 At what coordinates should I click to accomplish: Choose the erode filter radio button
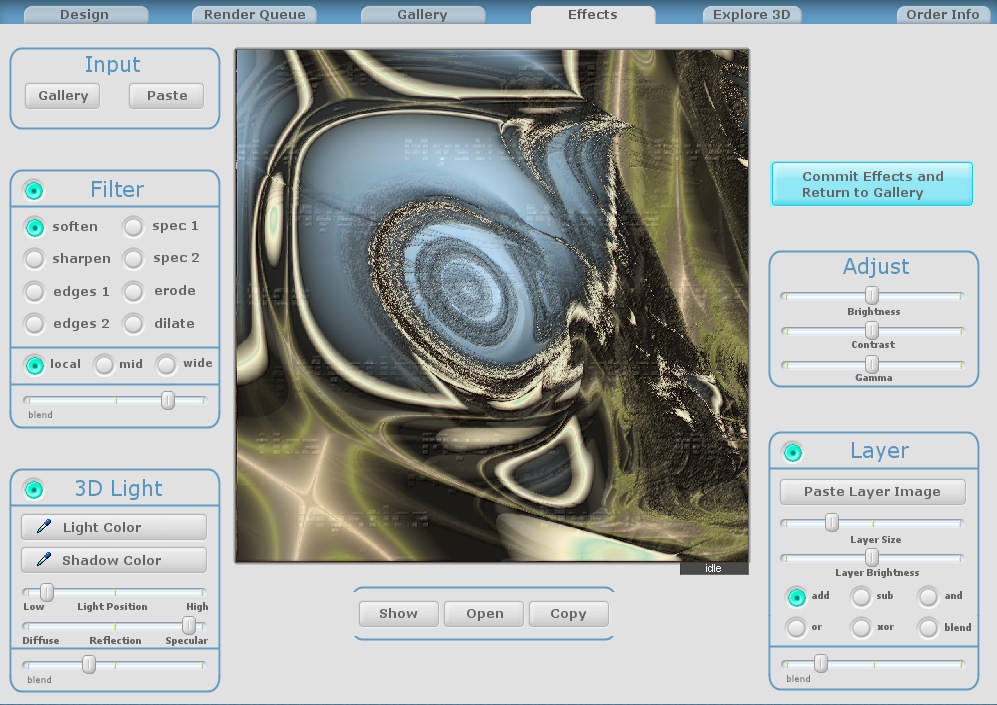click(x=134, y=292)
